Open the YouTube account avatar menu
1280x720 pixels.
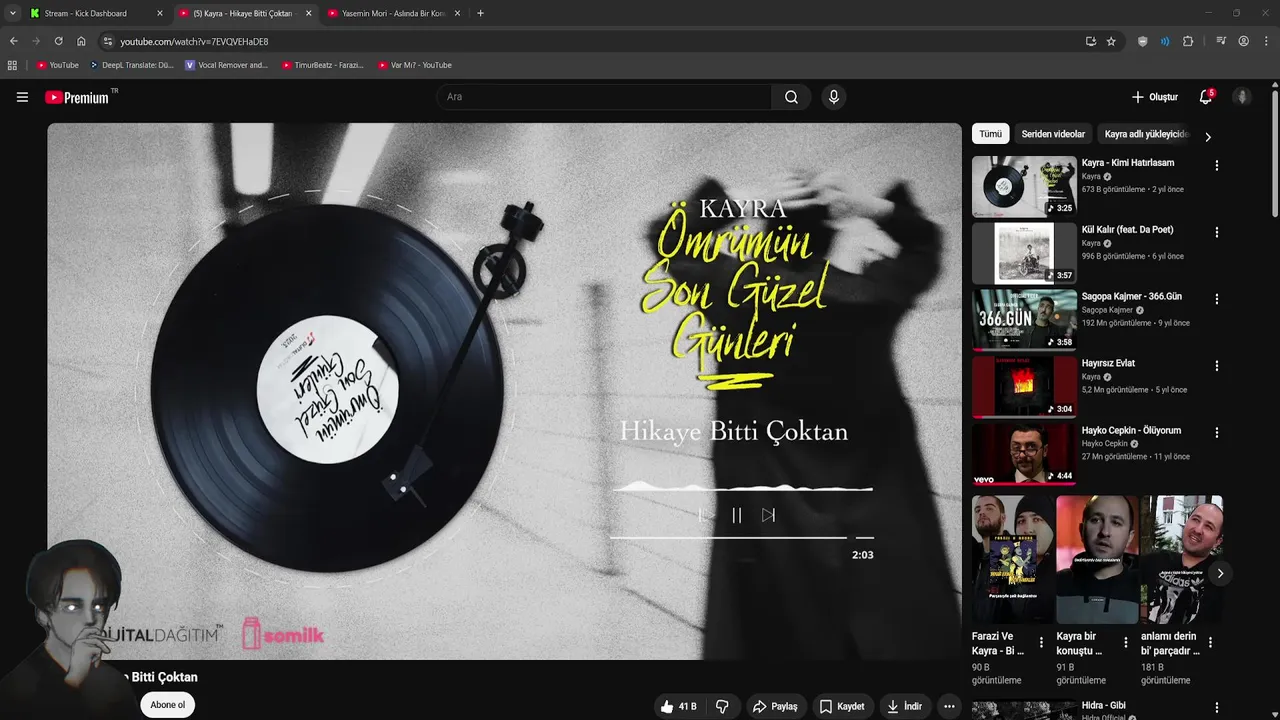1242,97
